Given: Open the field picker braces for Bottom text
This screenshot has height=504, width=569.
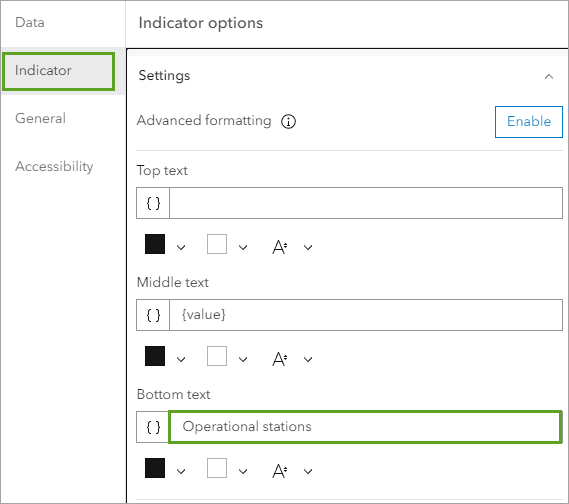Looking at the screenshot, I should pyautogui.click(x=153, y=427).
